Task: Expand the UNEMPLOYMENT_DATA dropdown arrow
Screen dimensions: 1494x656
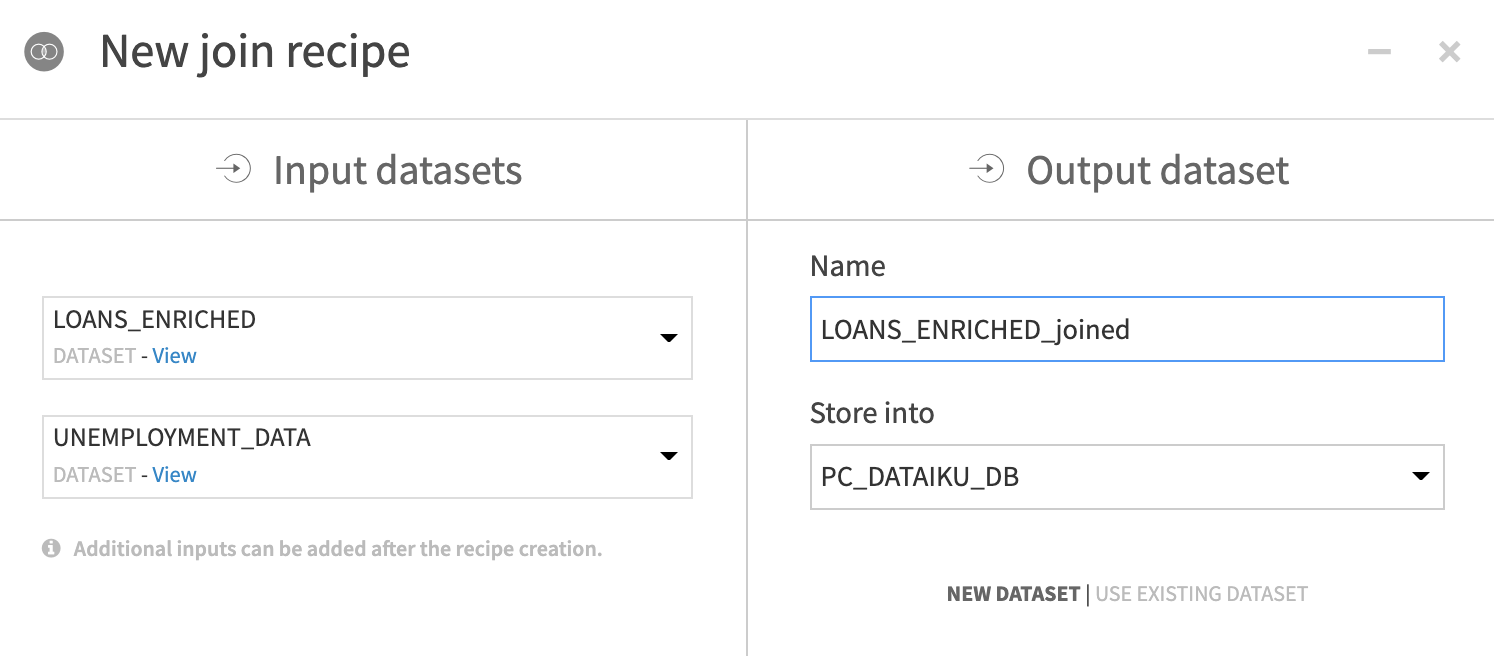Action: pyautogui.click(x=669, y=457)
